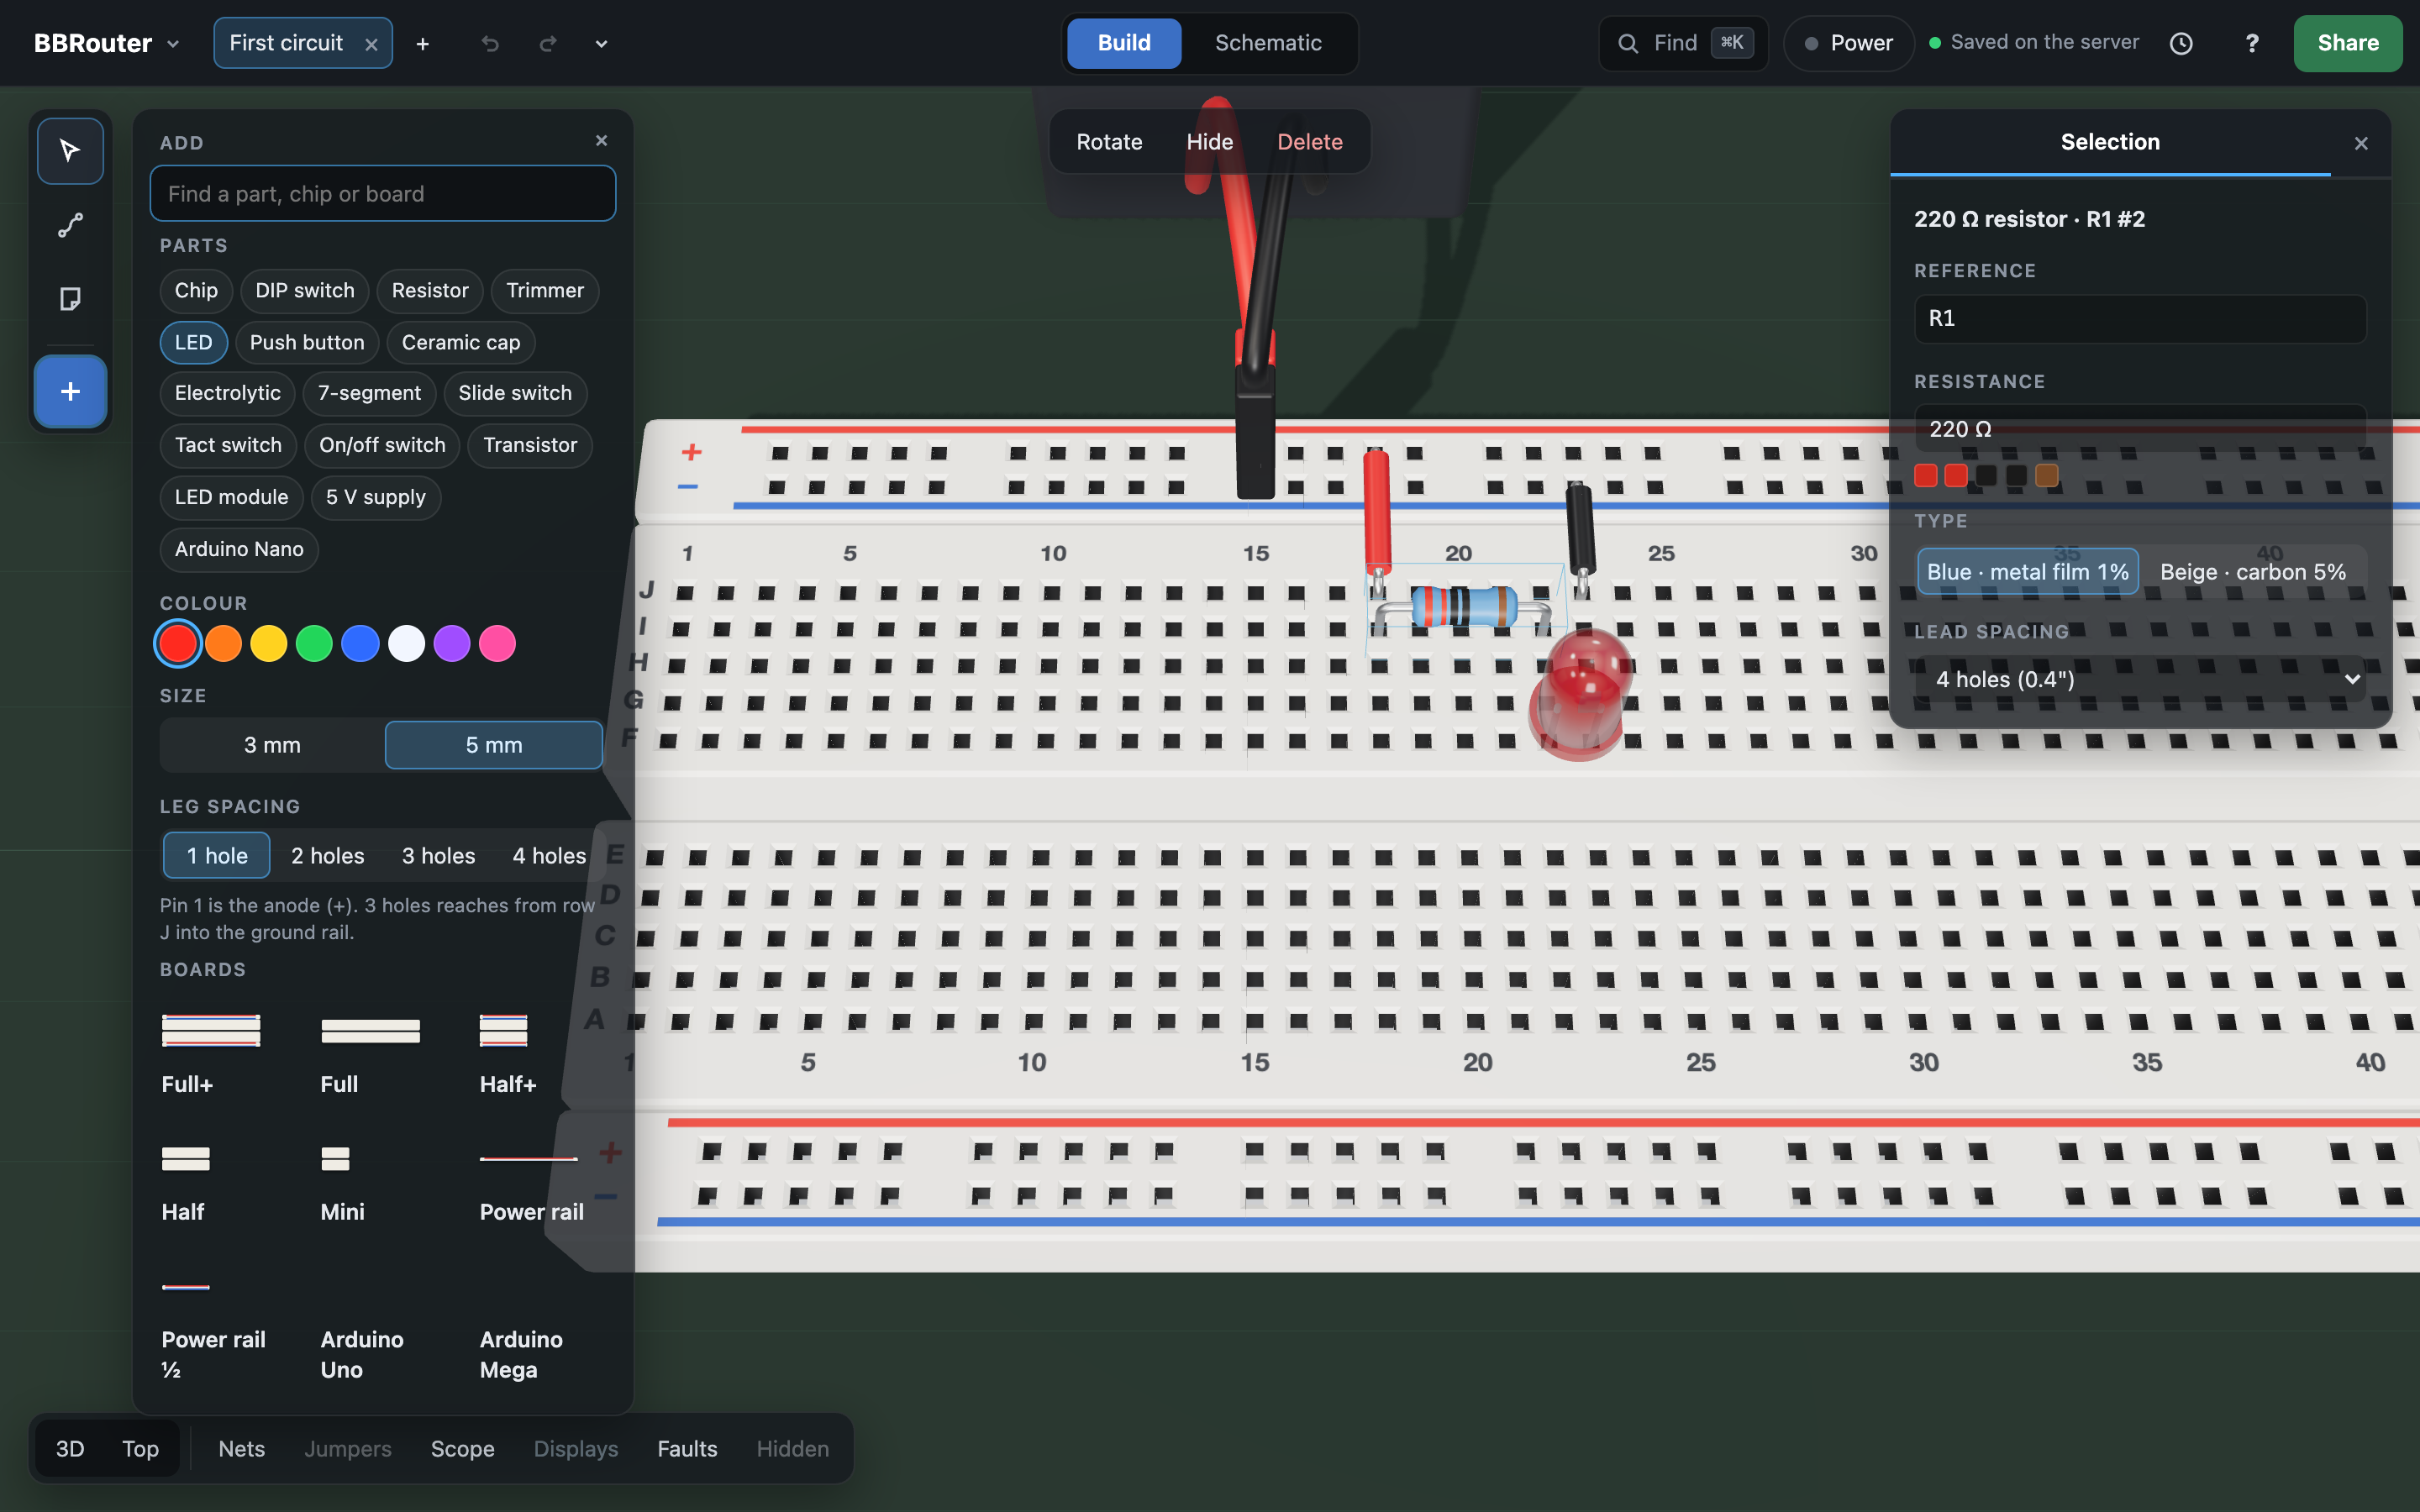Open the Find search box
This screenshot has height=1512, width=2420.
pos(1683,43)
